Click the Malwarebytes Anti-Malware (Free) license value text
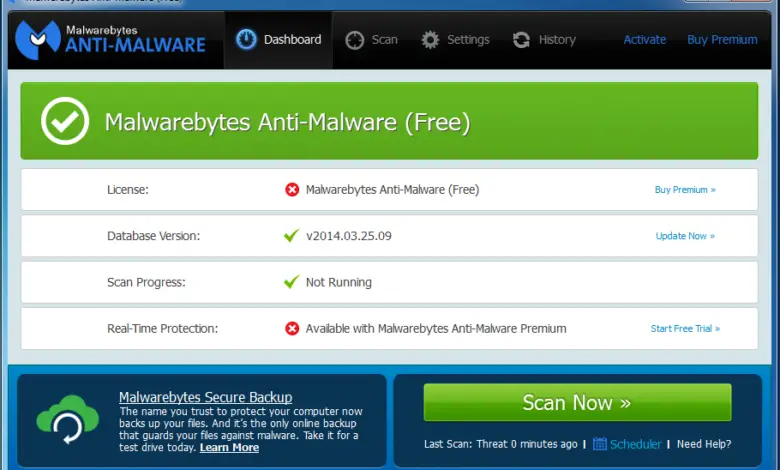The image size is (780, 470). point(392,189)
